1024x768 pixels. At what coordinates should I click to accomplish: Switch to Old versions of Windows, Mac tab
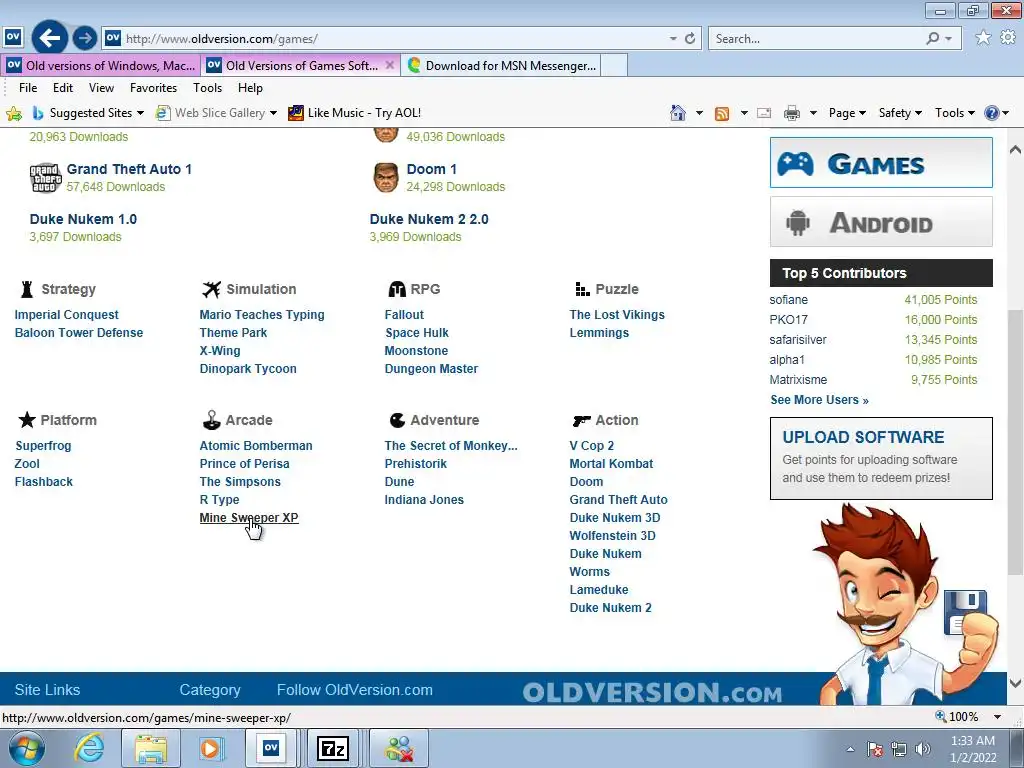100,65
